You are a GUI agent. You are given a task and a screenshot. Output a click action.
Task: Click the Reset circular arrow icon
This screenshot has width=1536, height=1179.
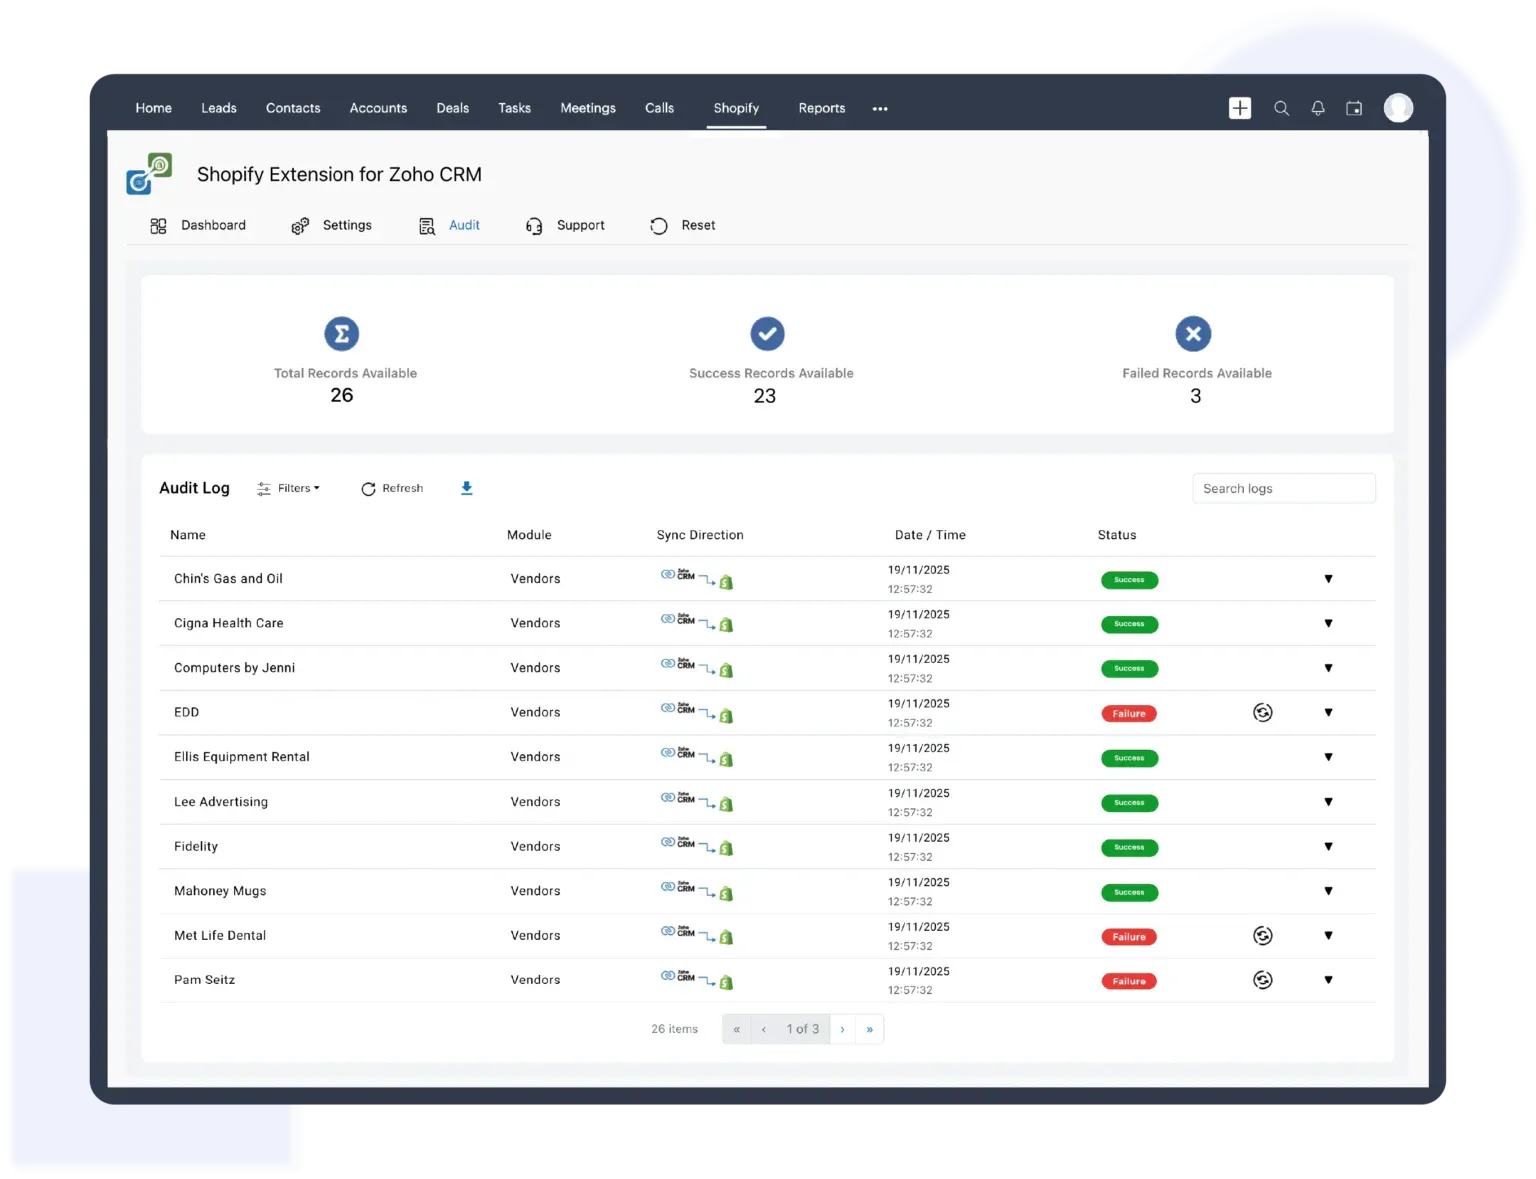pos(659,226)
